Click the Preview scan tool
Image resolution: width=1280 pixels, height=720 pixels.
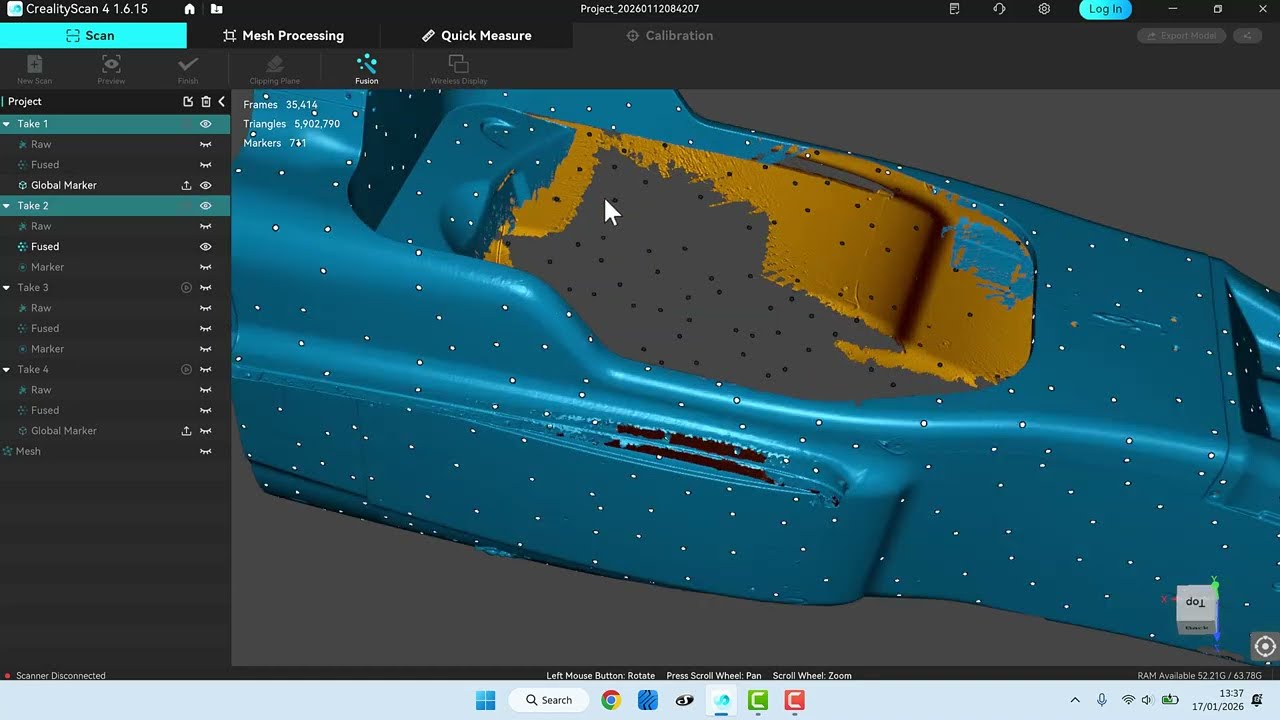pos(111,69)
